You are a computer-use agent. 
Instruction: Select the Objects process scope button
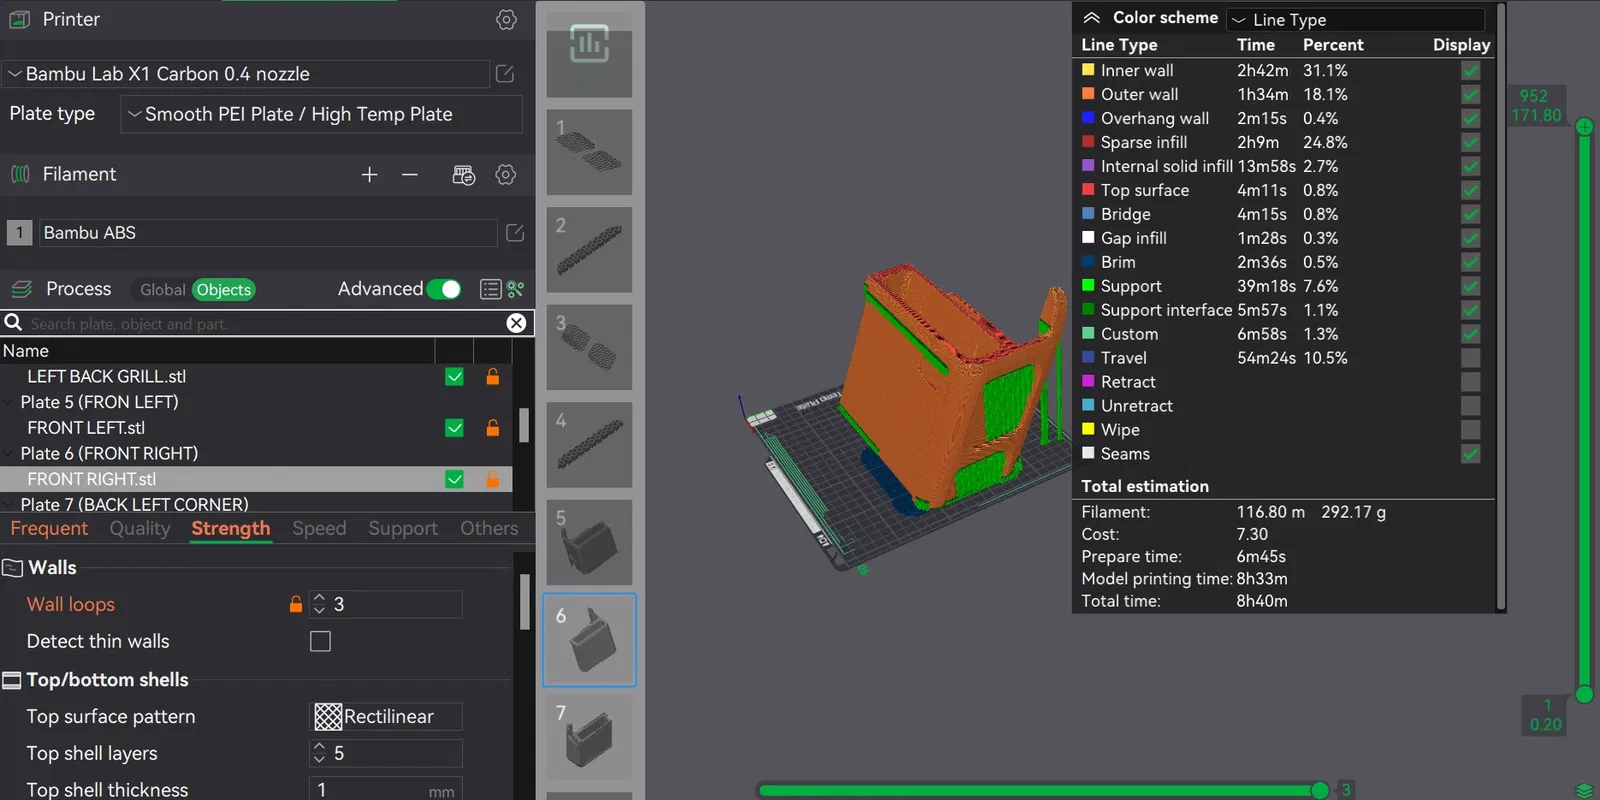click(x=223, y=290)
